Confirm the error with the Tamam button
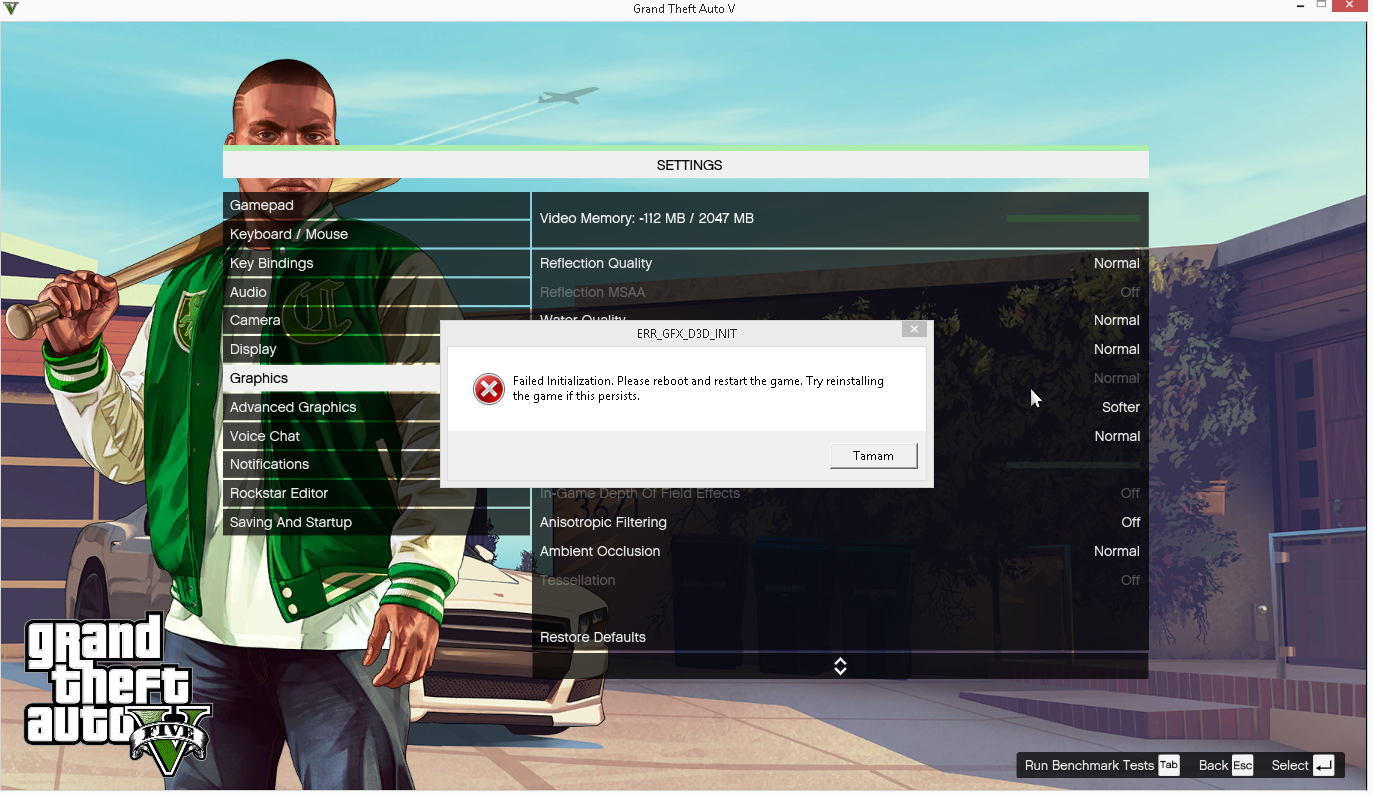 pos(873,456)
